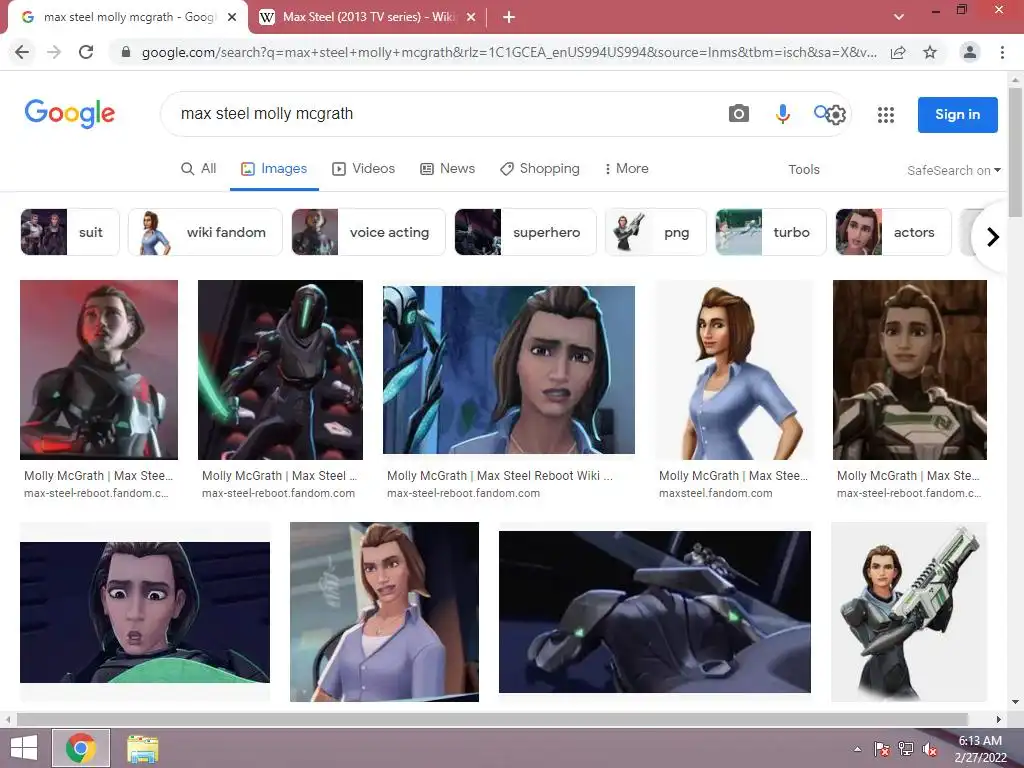Open the maxsteel.fandom.com source link
This screenshot has width=1024, height=768.
pyautogui.click(x=715, y=493)
